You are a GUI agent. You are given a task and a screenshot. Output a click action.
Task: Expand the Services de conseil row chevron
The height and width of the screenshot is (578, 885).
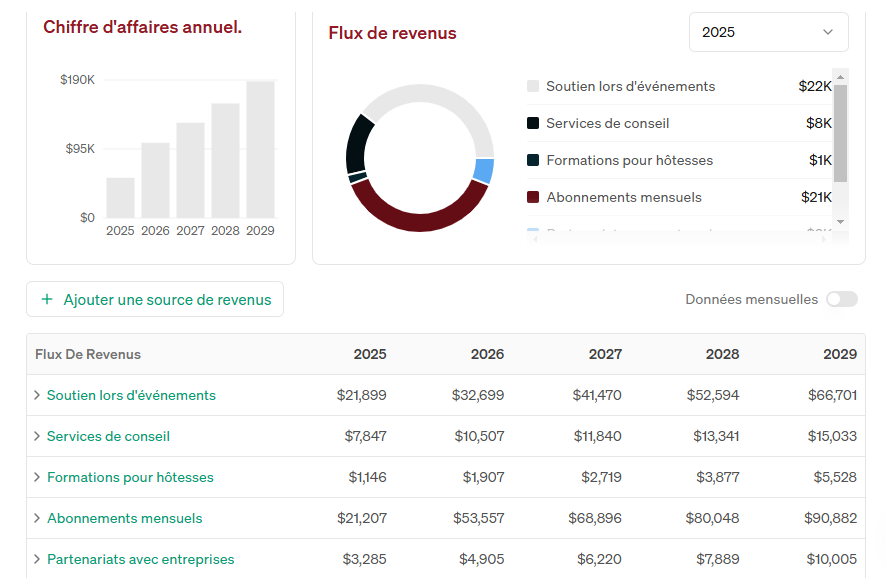pos(37,436)
